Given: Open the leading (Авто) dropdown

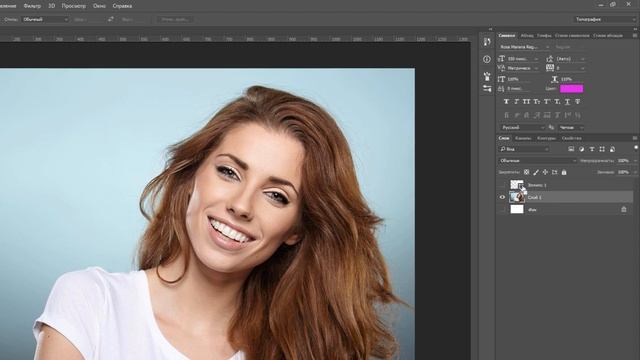Looking at the screenshot, I should 570,59.
